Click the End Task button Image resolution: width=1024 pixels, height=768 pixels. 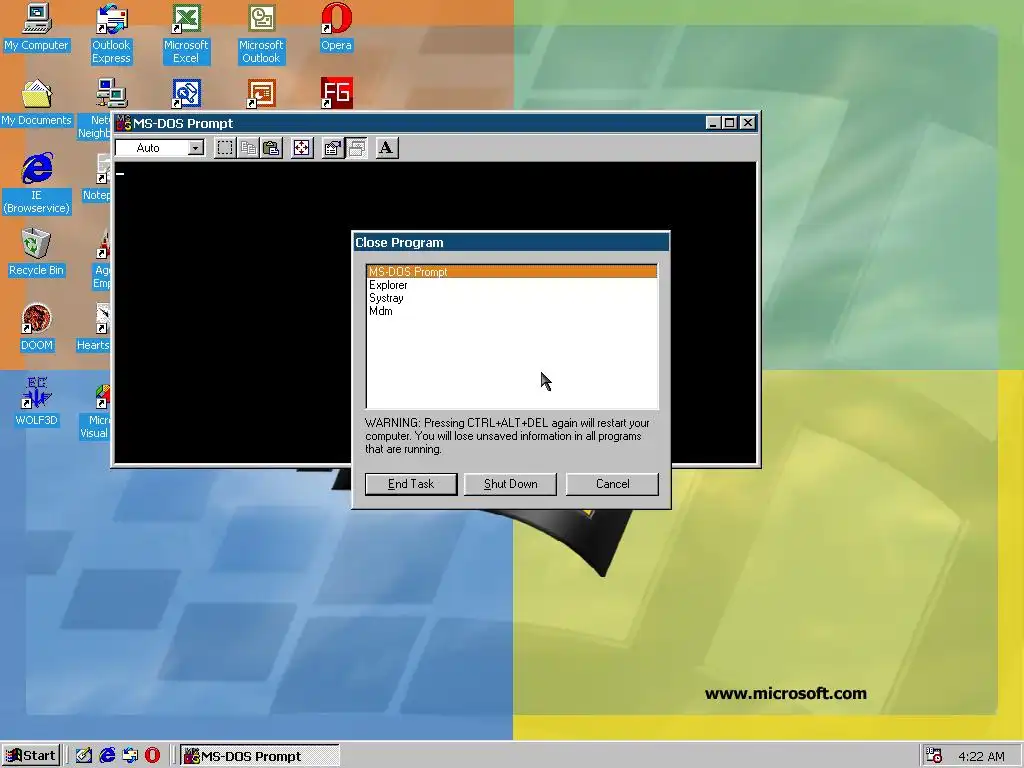coord(411,484)
